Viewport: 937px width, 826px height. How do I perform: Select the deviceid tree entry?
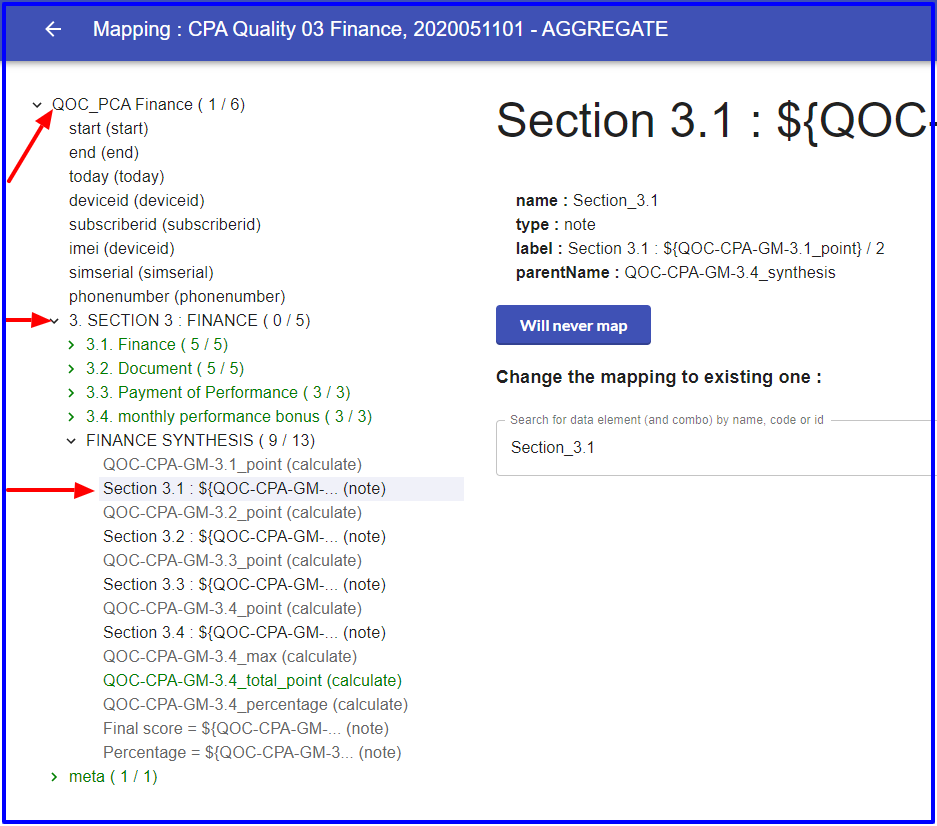pyautogui.click(x=137, y=201)
